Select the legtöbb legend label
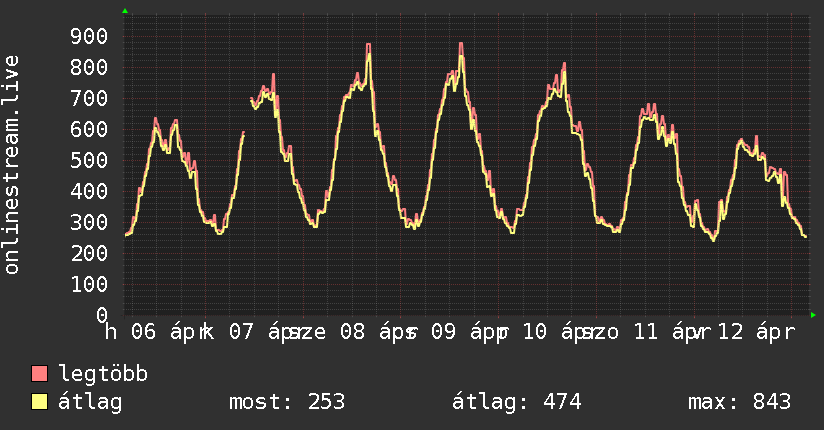 pos(103,375)
